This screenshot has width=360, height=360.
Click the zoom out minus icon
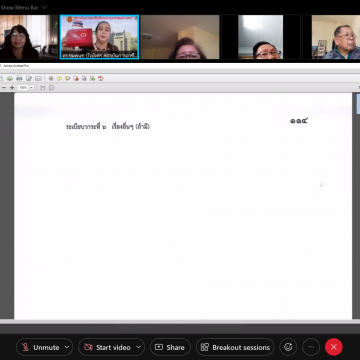tap(4, 87)
